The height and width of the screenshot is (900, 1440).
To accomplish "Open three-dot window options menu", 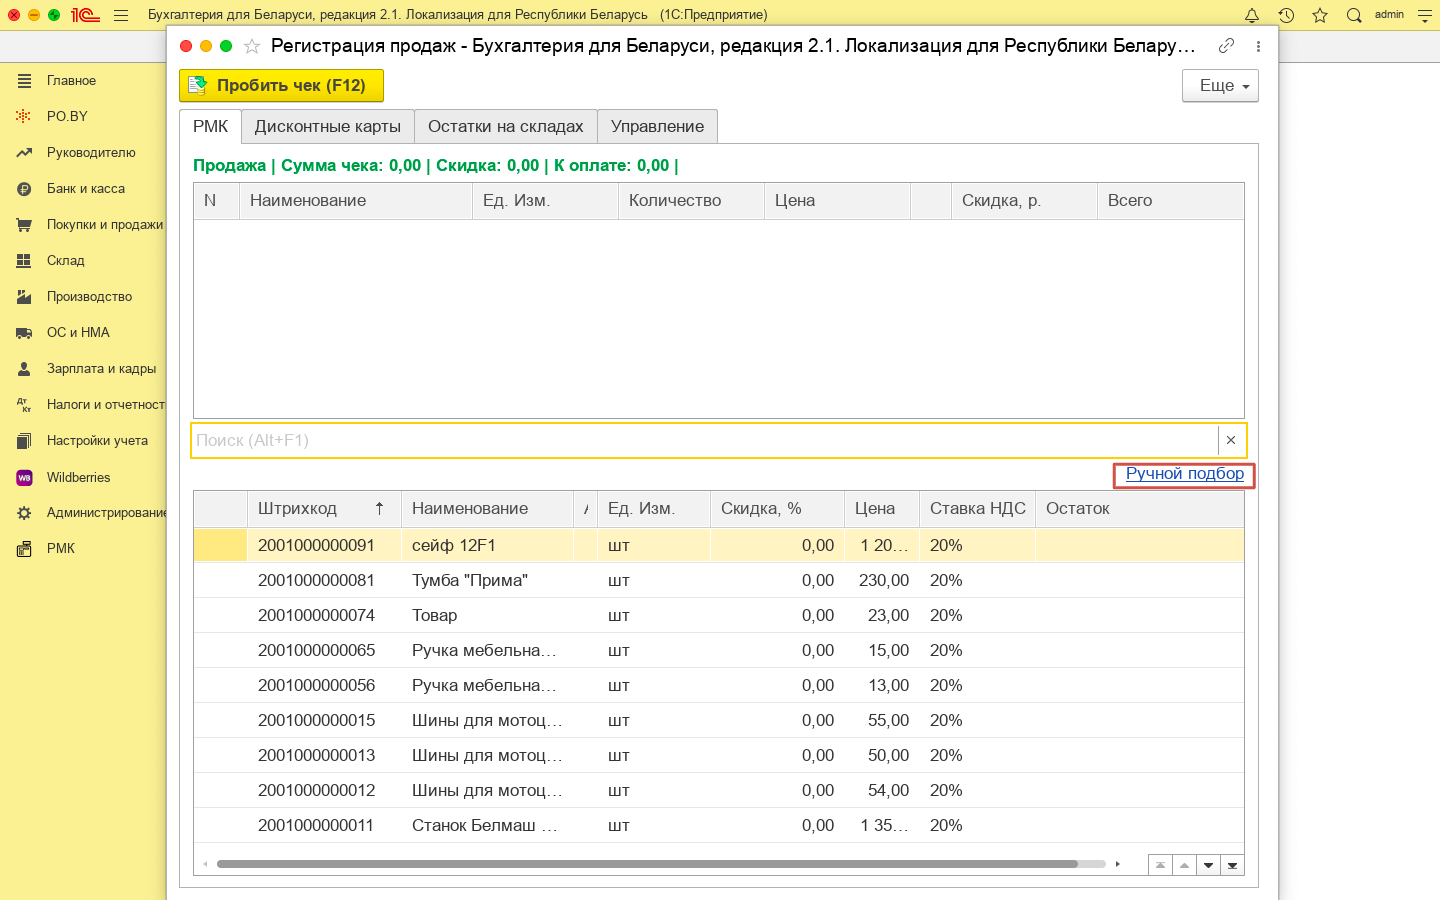I will [x=1258, y=46].
